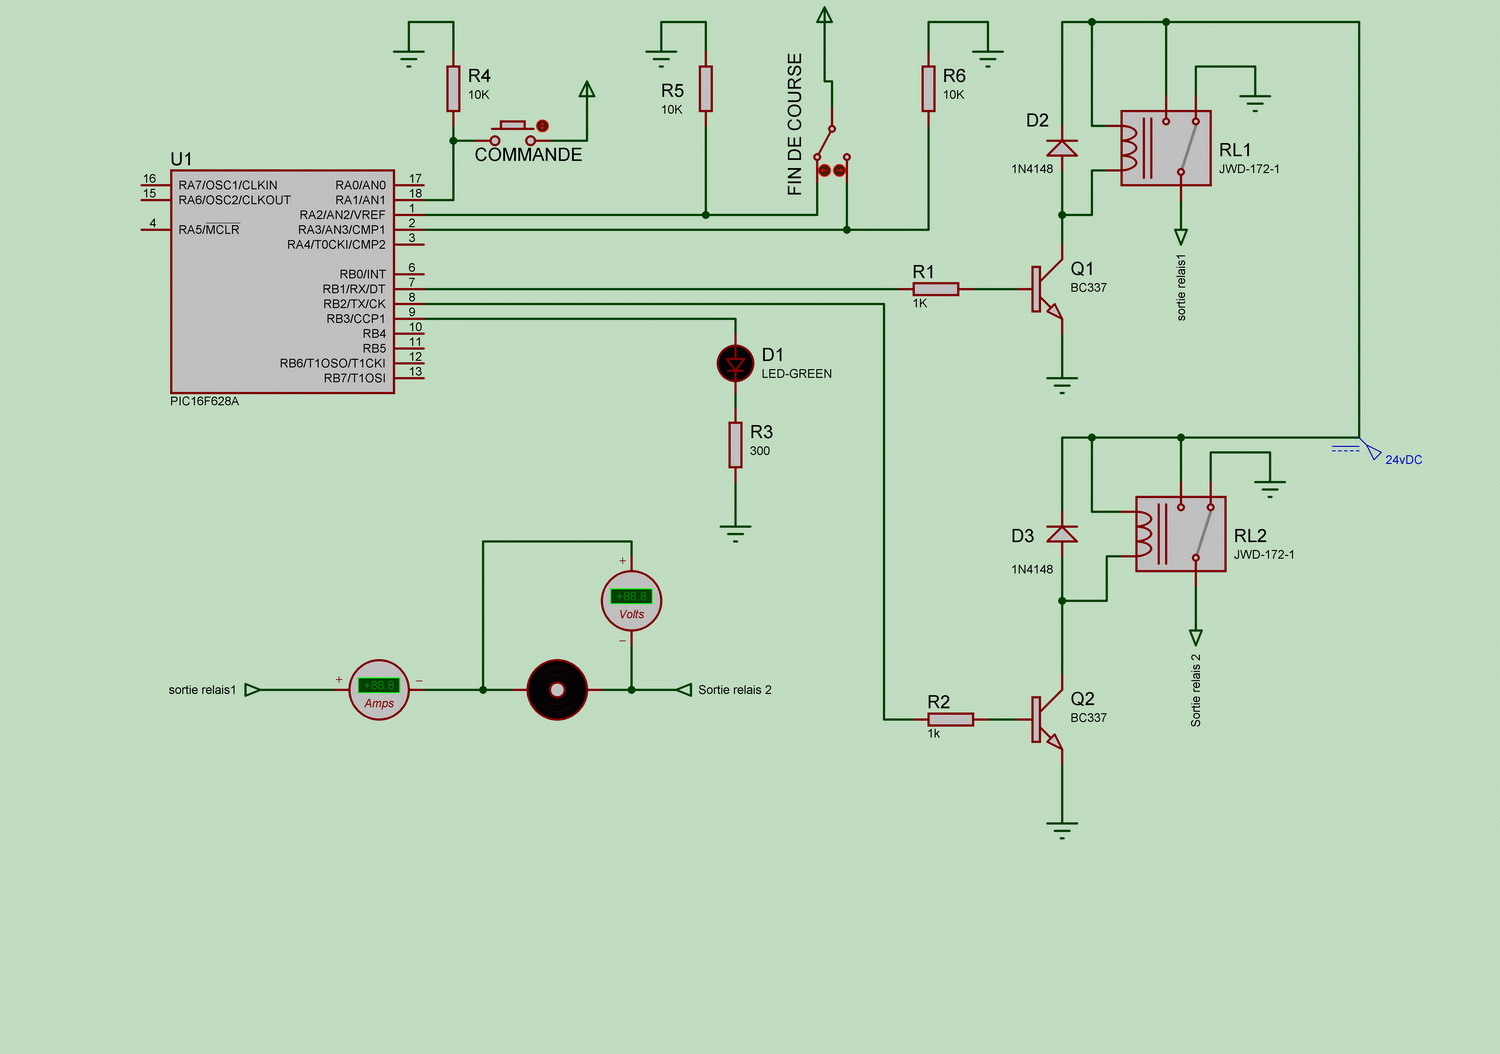The width and height of the screenshot is (1500, 1054).
Task: Click the ground symbol beside RL2
Action: 1270,489
